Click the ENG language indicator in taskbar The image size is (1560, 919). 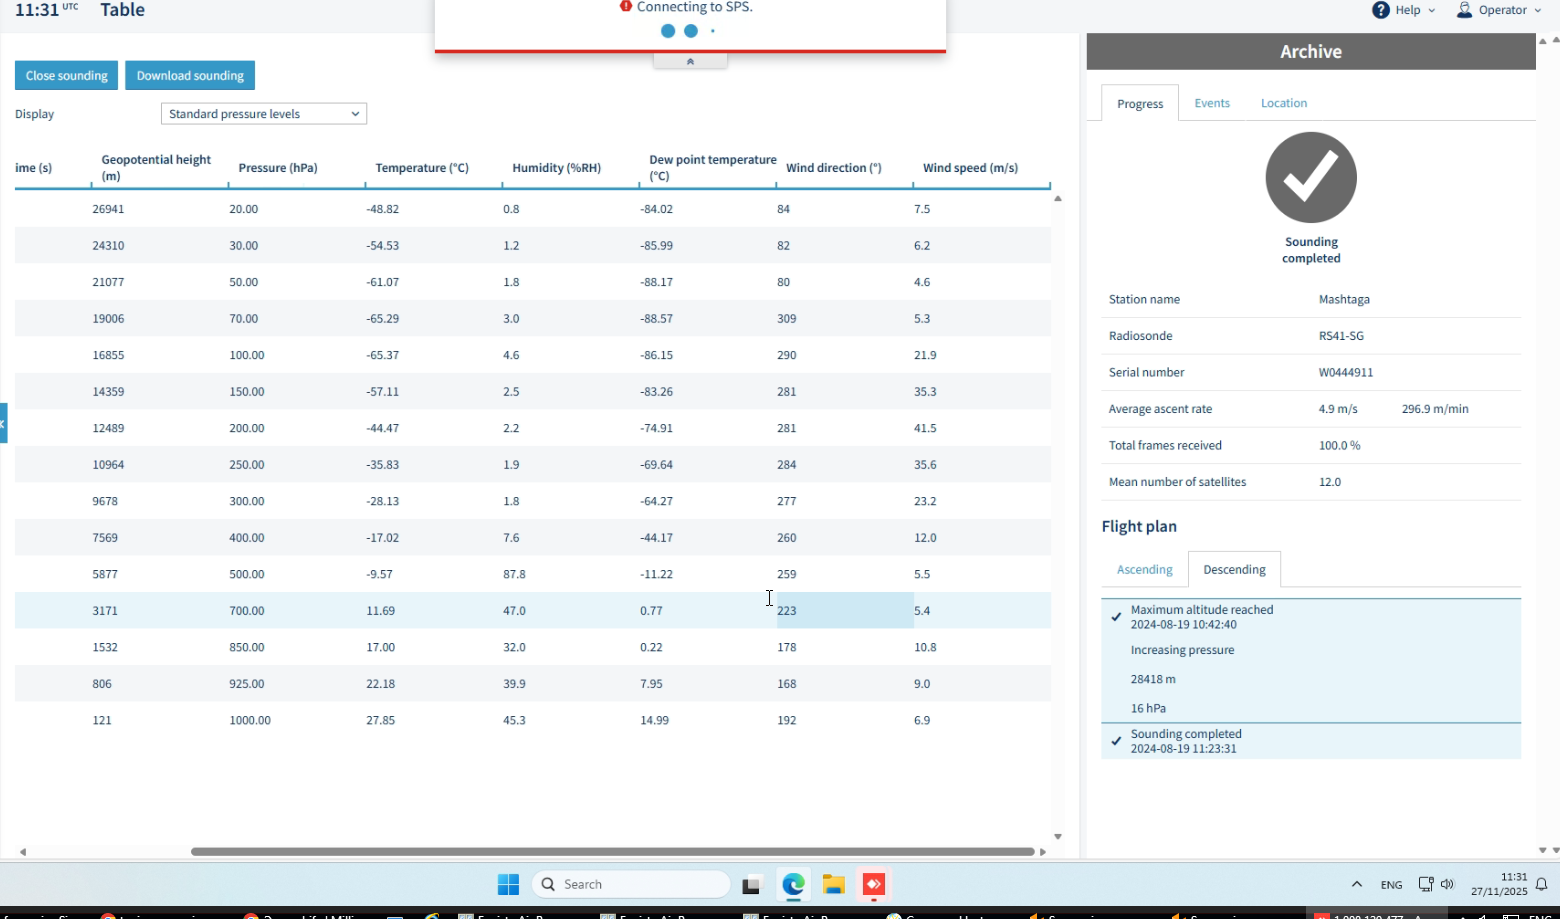[1391, 885]
